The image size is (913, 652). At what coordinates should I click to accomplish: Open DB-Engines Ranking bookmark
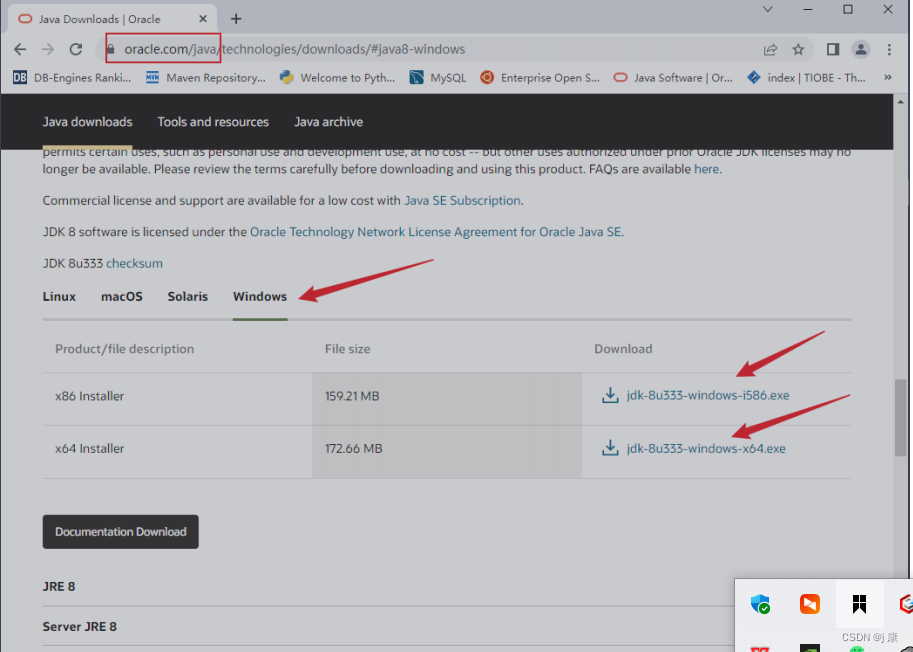pyautogui.click(x=72, y=77)
